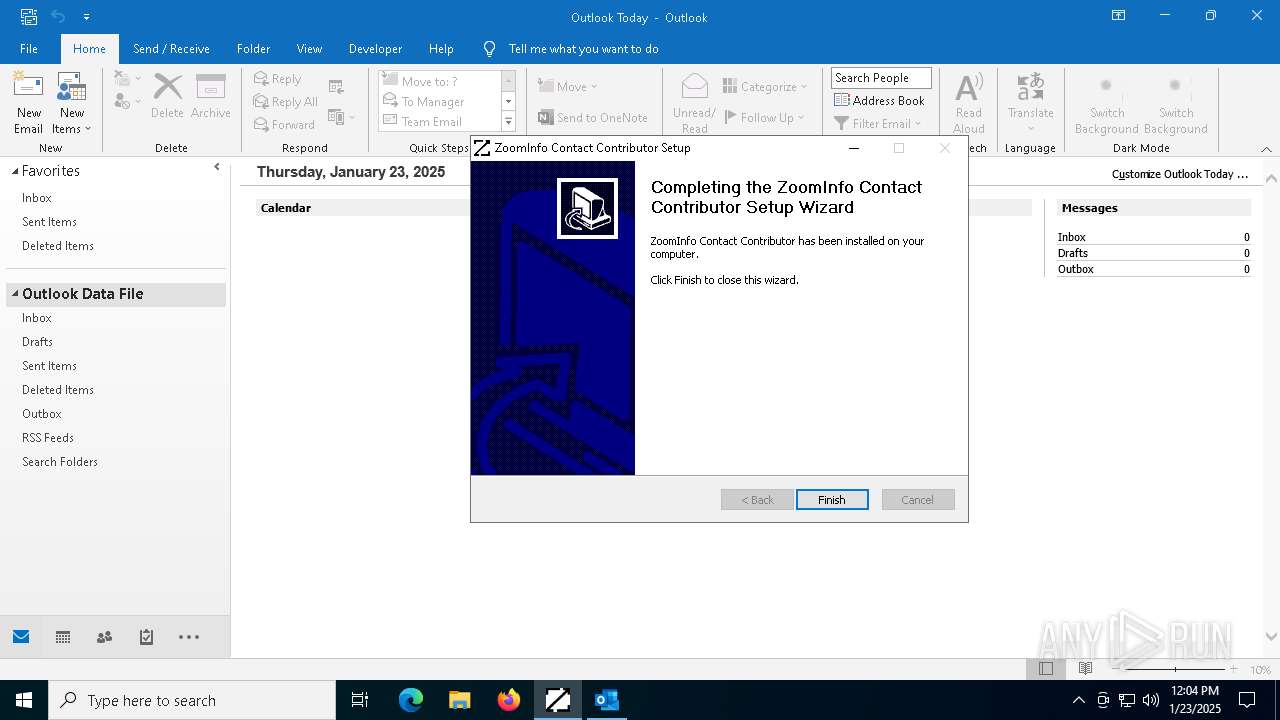Switch to the Folder tab

click(253, 48)
